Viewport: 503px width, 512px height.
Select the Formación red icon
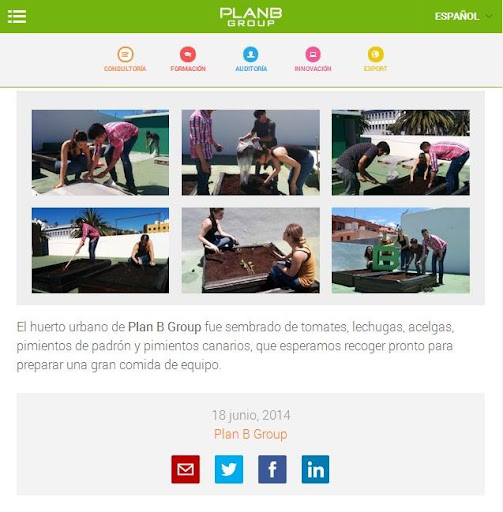188,54
